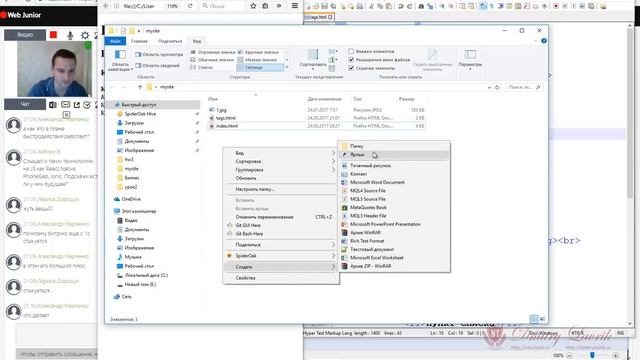The height and width of the screenshot is (360, 640).
Task: Focus the chat message input field
Action: (x=56, y=335)
